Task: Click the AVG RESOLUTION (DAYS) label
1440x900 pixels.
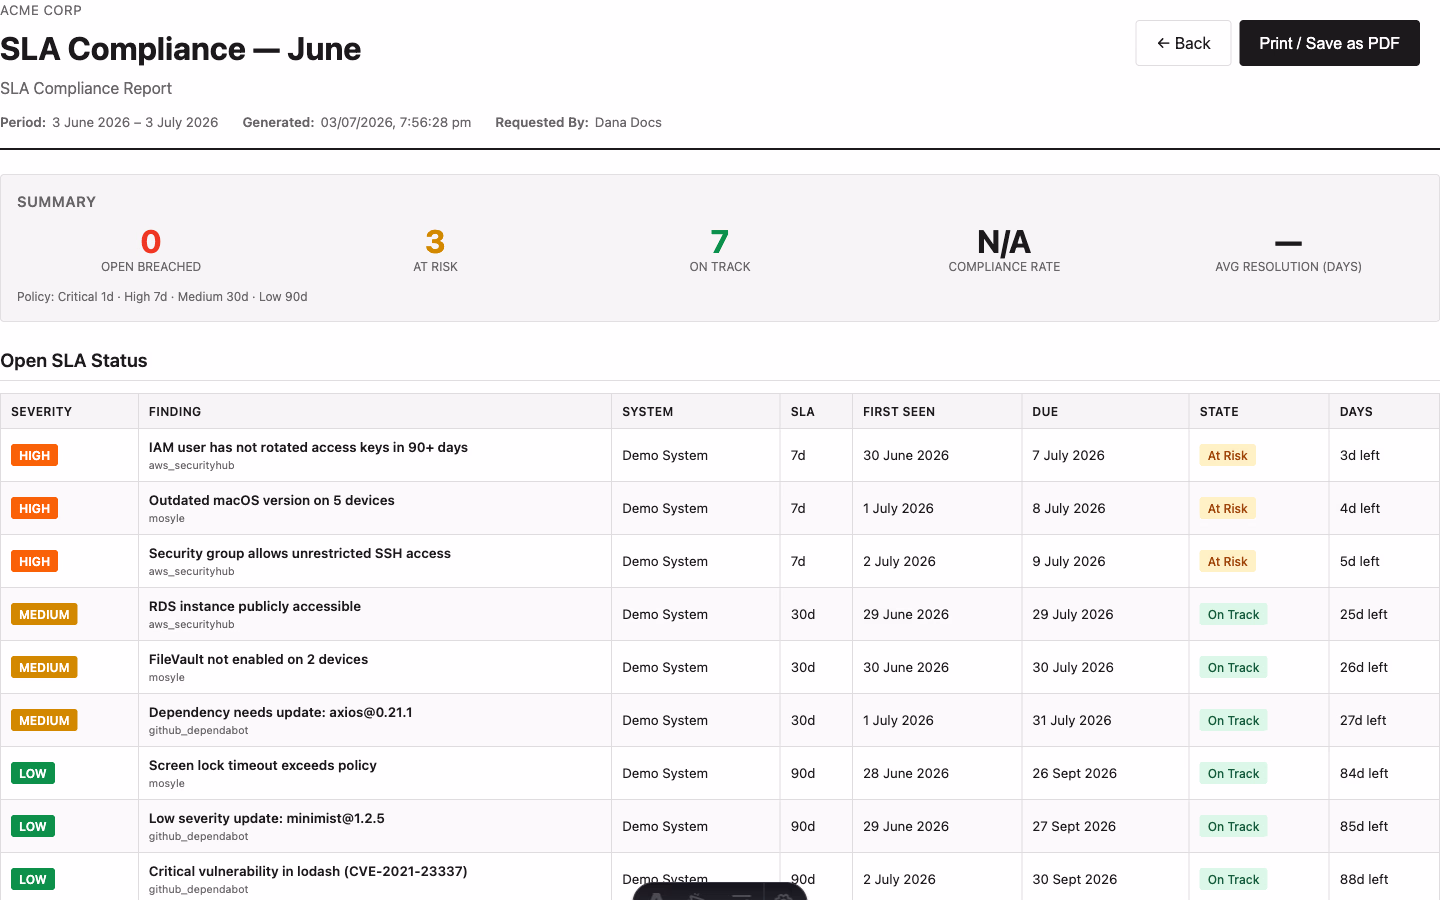Action: click(1288, 267)
